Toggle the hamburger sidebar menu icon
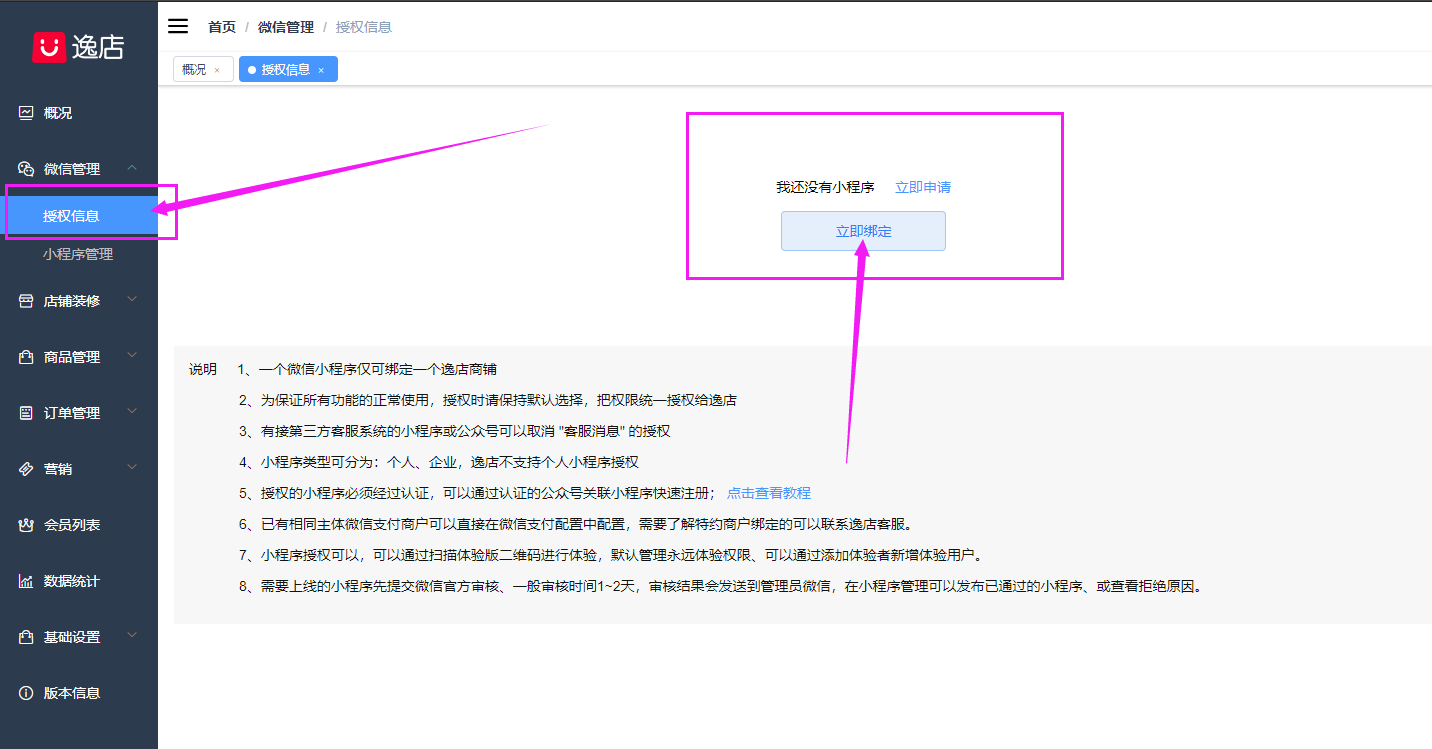This screenshot has height=749, width=1432. tap(178, 26)
